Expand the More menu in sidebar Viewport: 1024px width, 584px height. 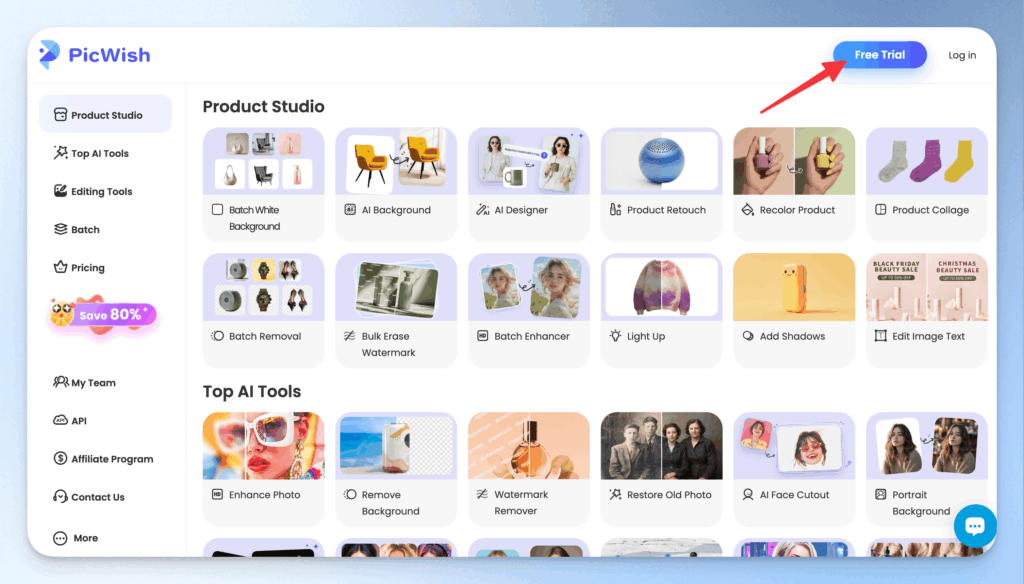pos(84,538)
